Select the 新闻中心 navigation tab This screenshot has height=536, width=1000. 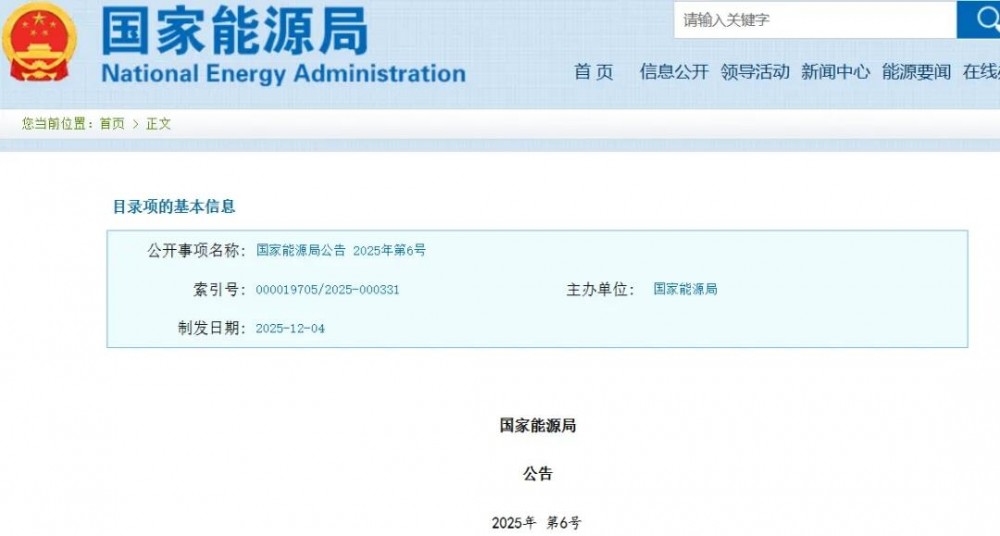(x=836, y=72)
